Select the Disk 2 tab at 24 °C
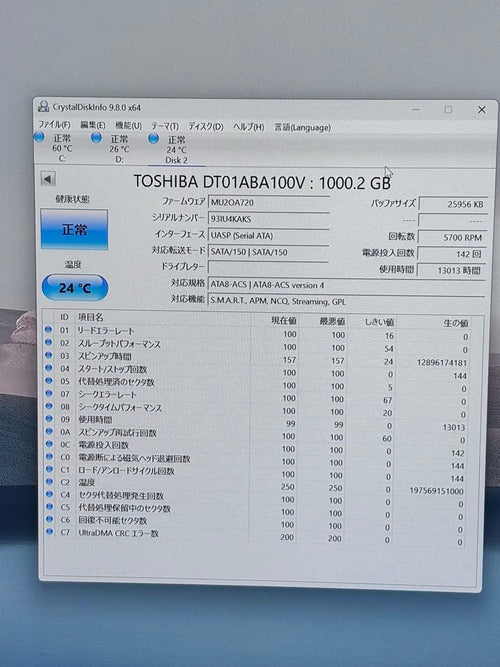 (x=176, y=150)
